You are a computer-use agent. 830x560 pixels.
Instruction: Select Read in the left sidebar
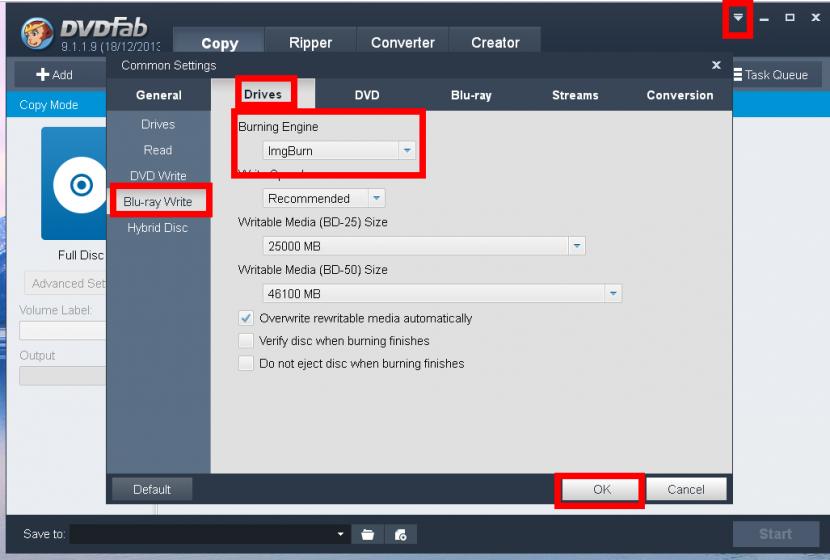158,150
